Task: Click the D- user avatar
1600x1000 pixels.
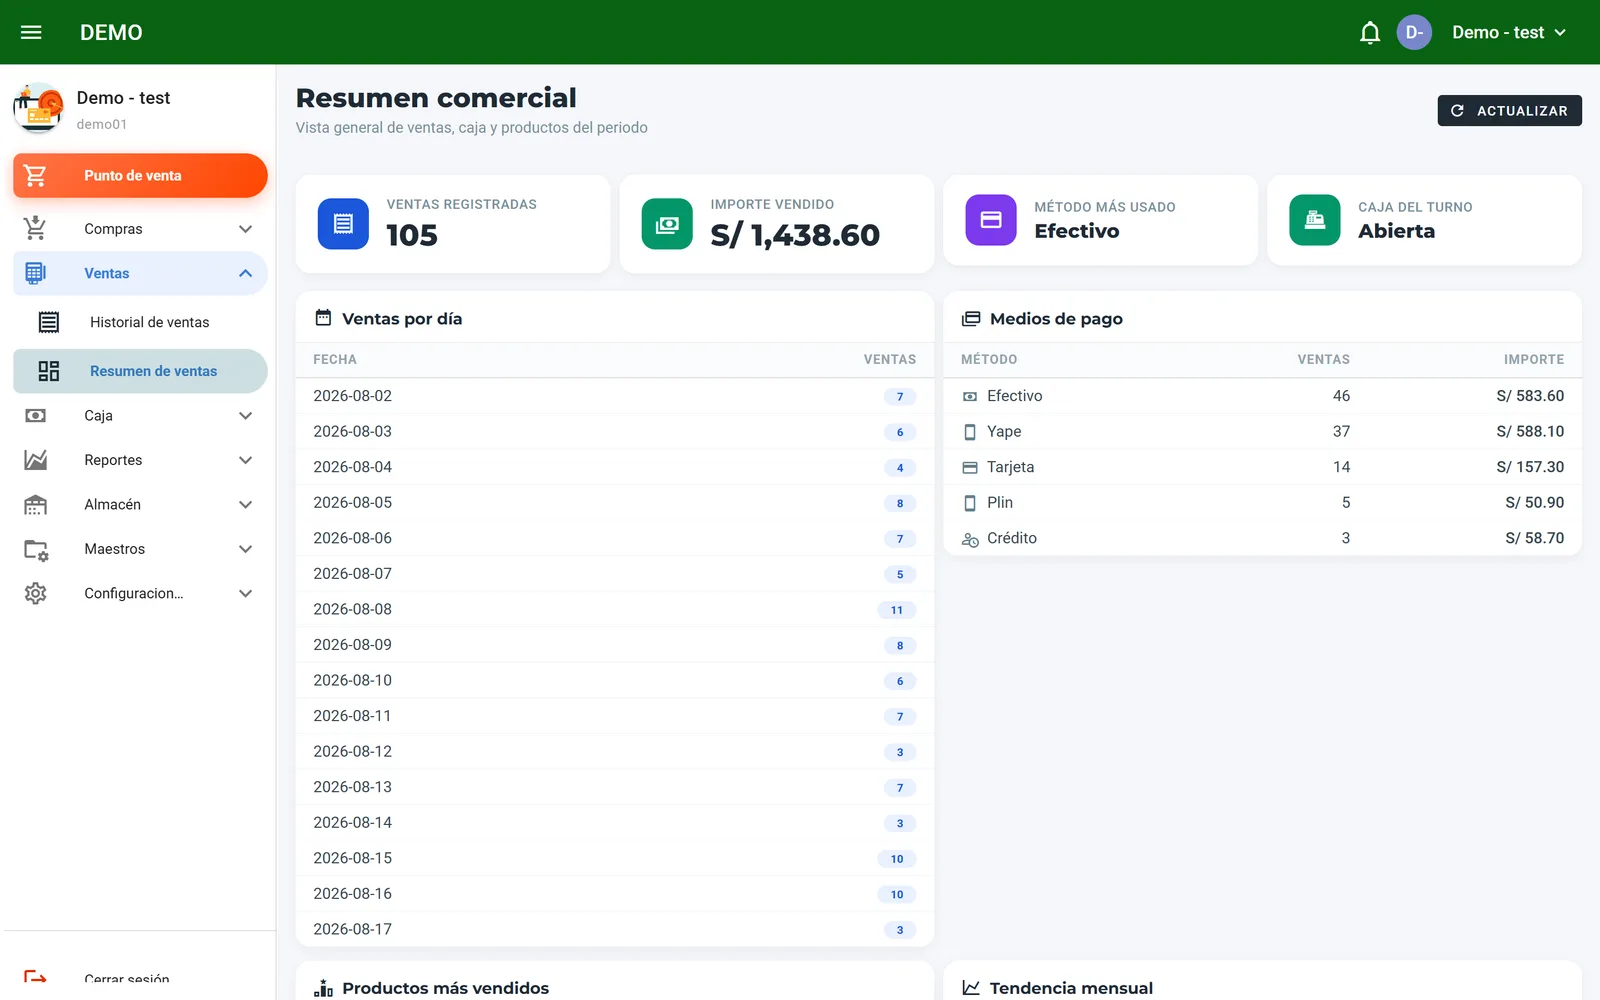Action: 1414,32
